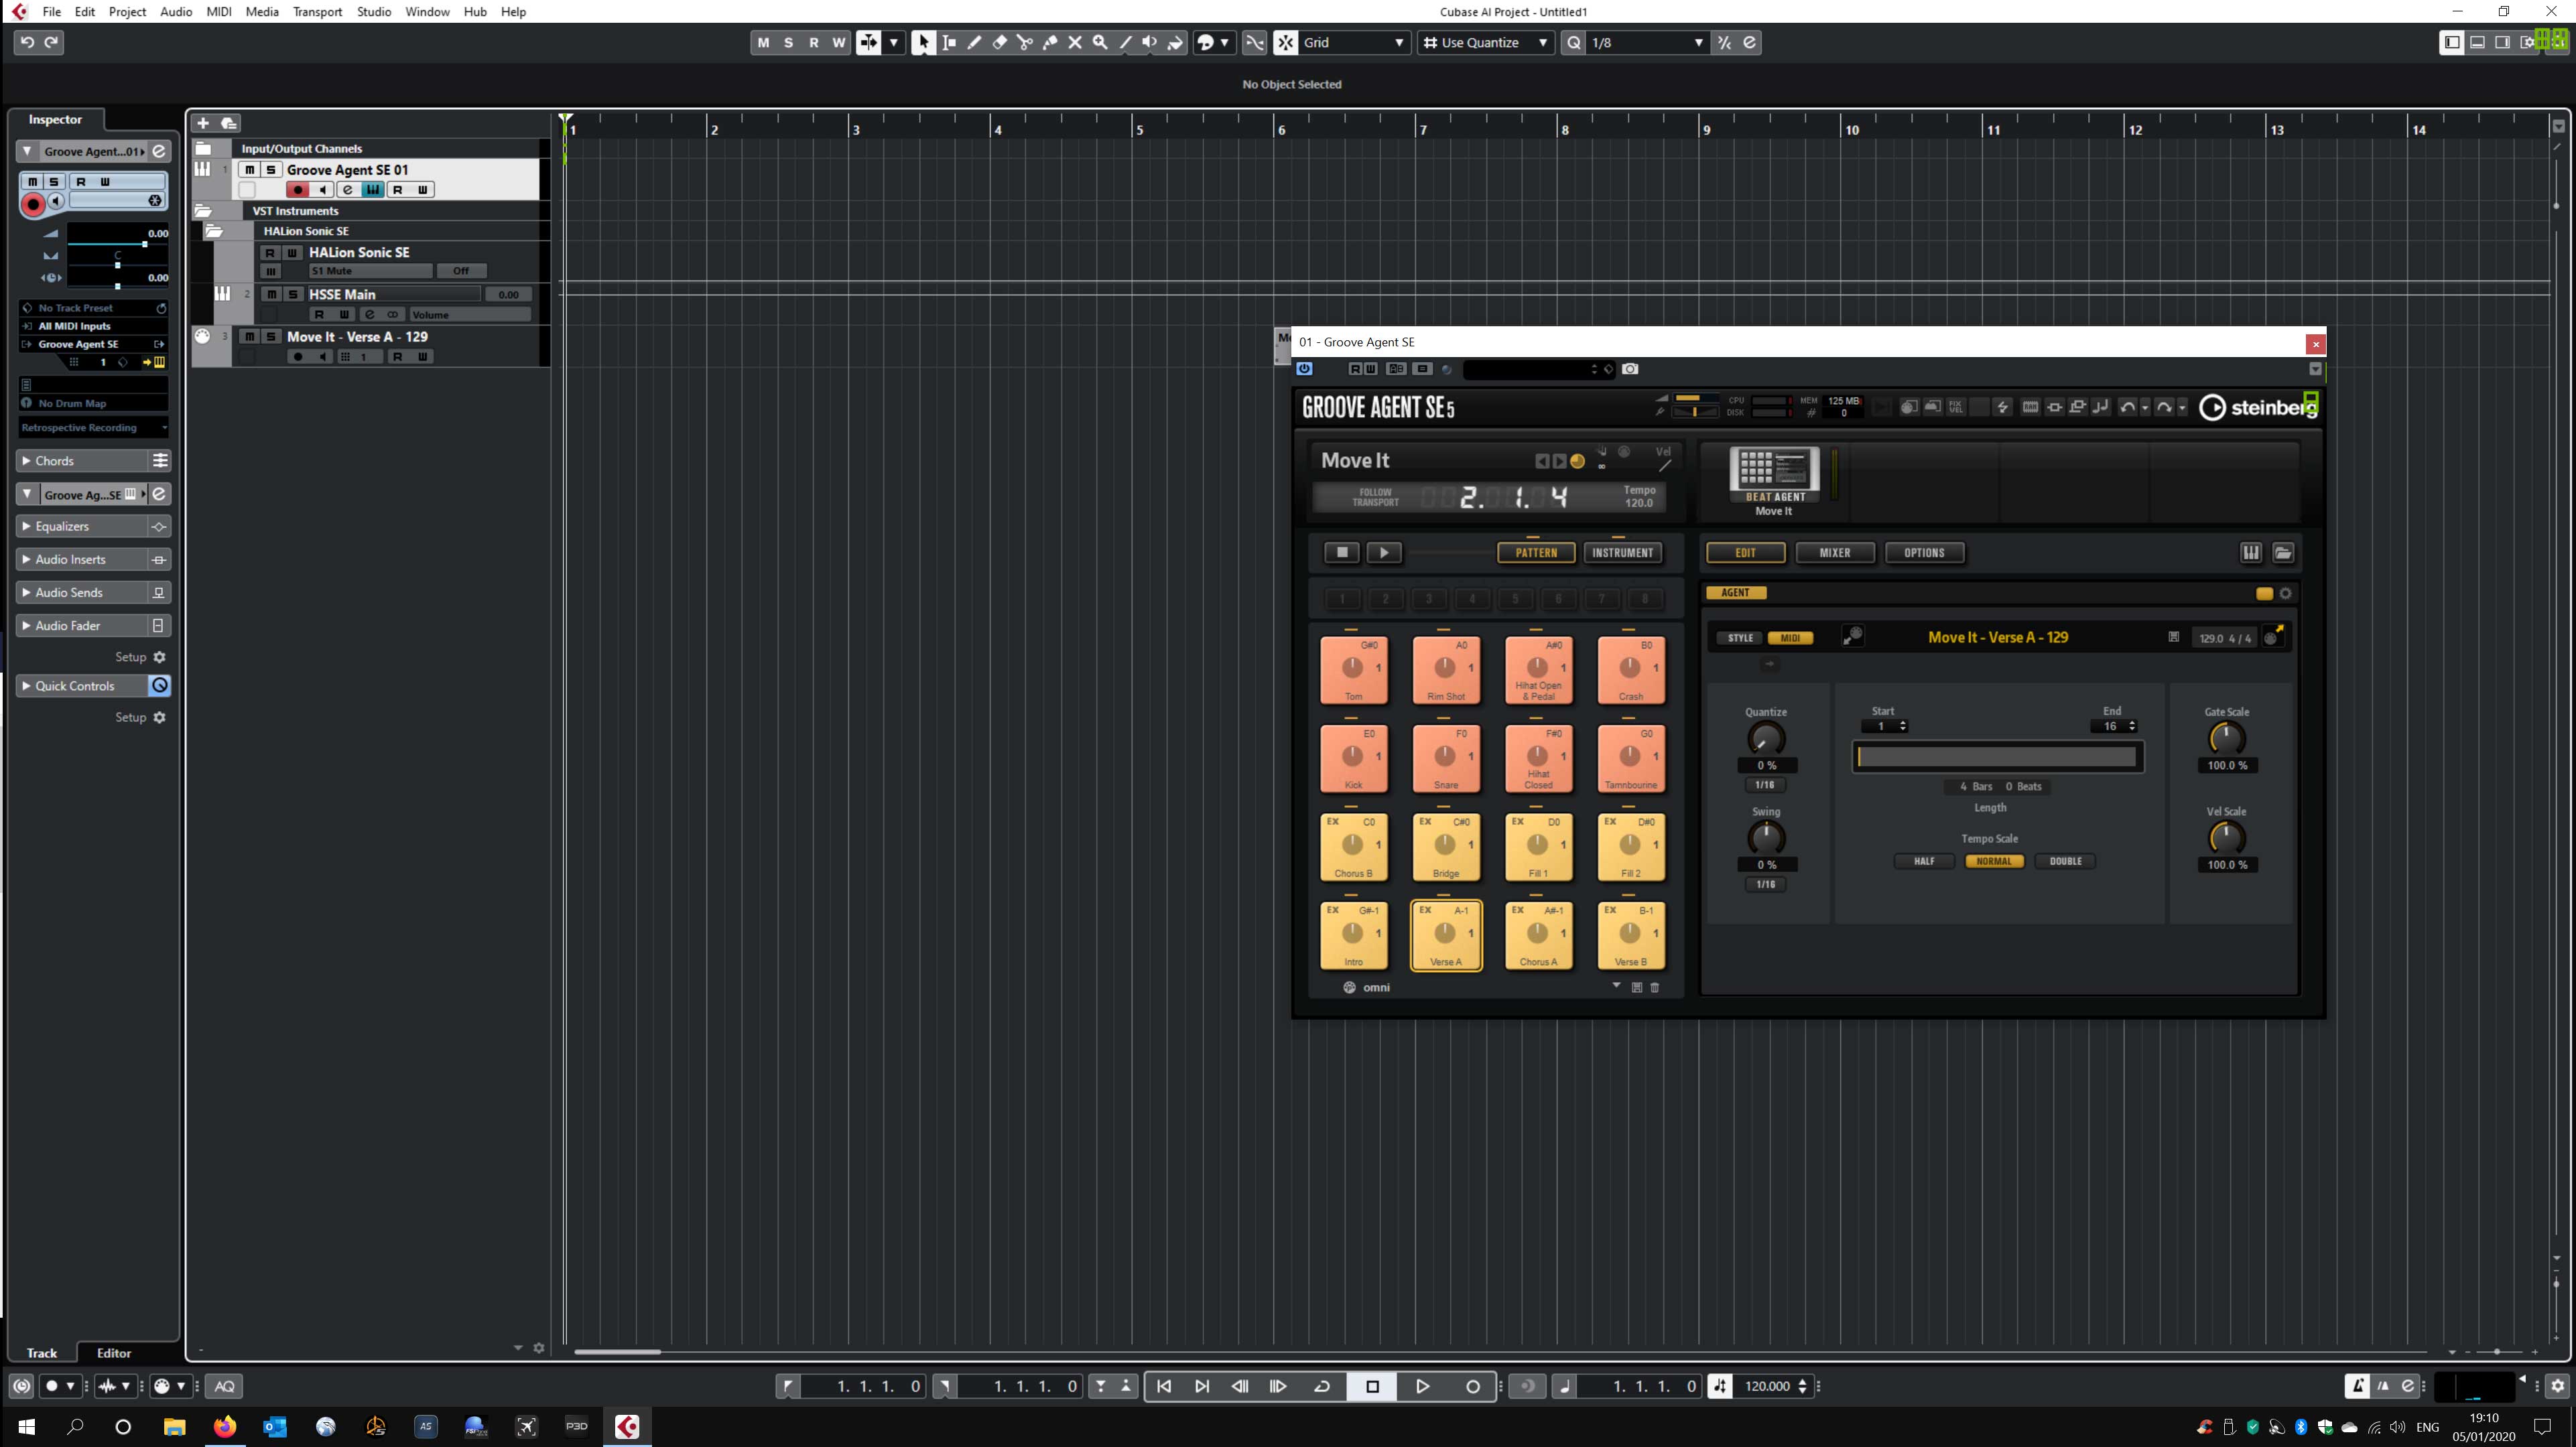The width and height of the screenshot is (2576, 1447).
Task: Open the Snap Type Grid dropdown
Action: 1355,42
